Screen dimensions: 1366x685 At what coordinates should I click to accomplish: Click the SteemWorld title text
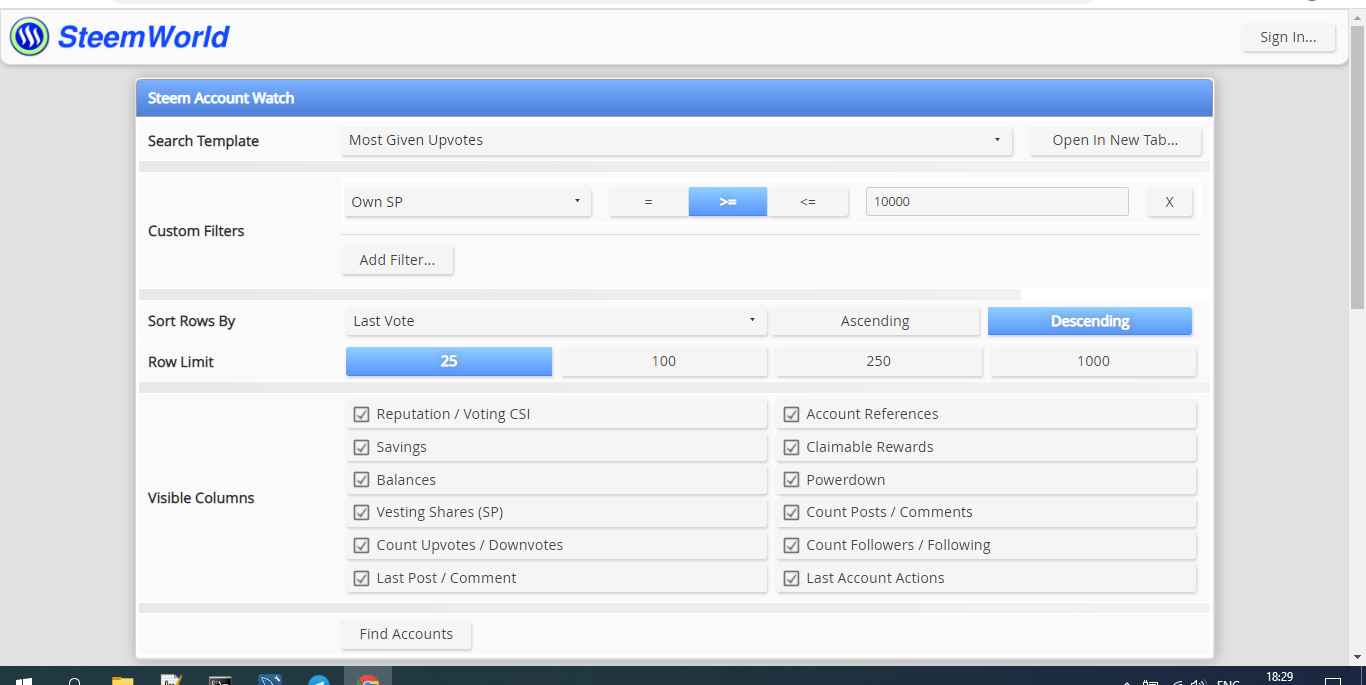(144, 37)
